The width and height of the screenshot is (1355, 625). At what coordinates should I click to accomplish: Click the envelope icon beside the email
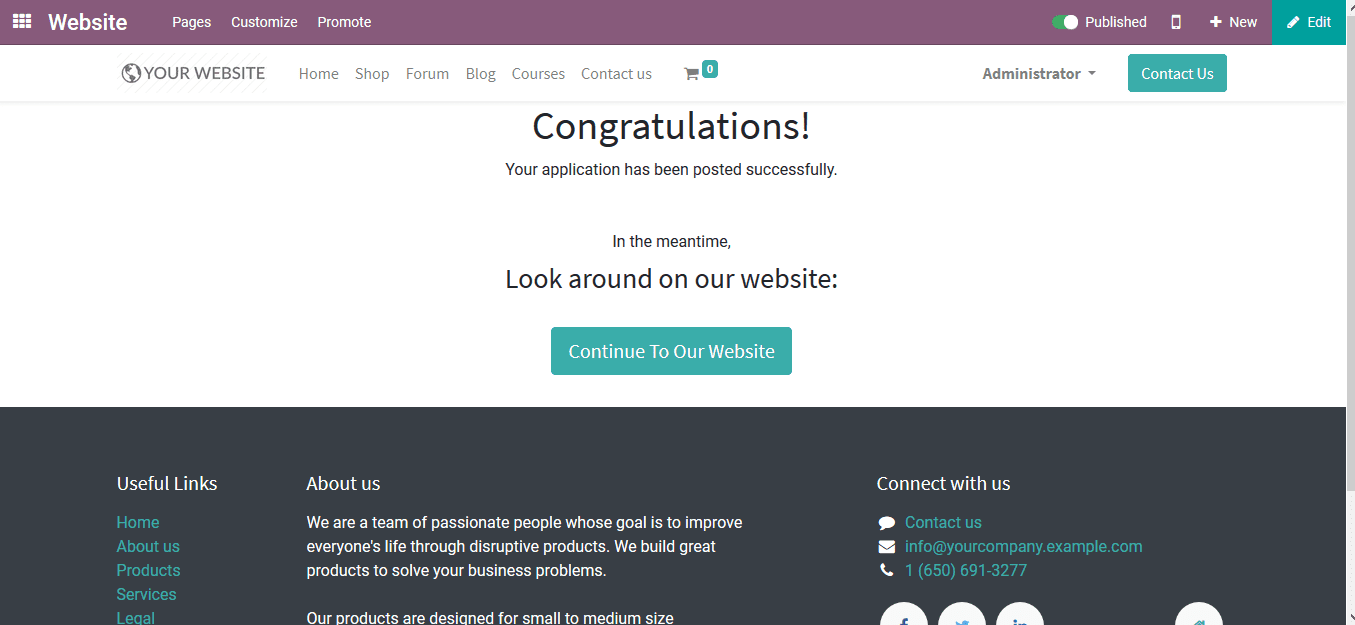tap(886, 546)
